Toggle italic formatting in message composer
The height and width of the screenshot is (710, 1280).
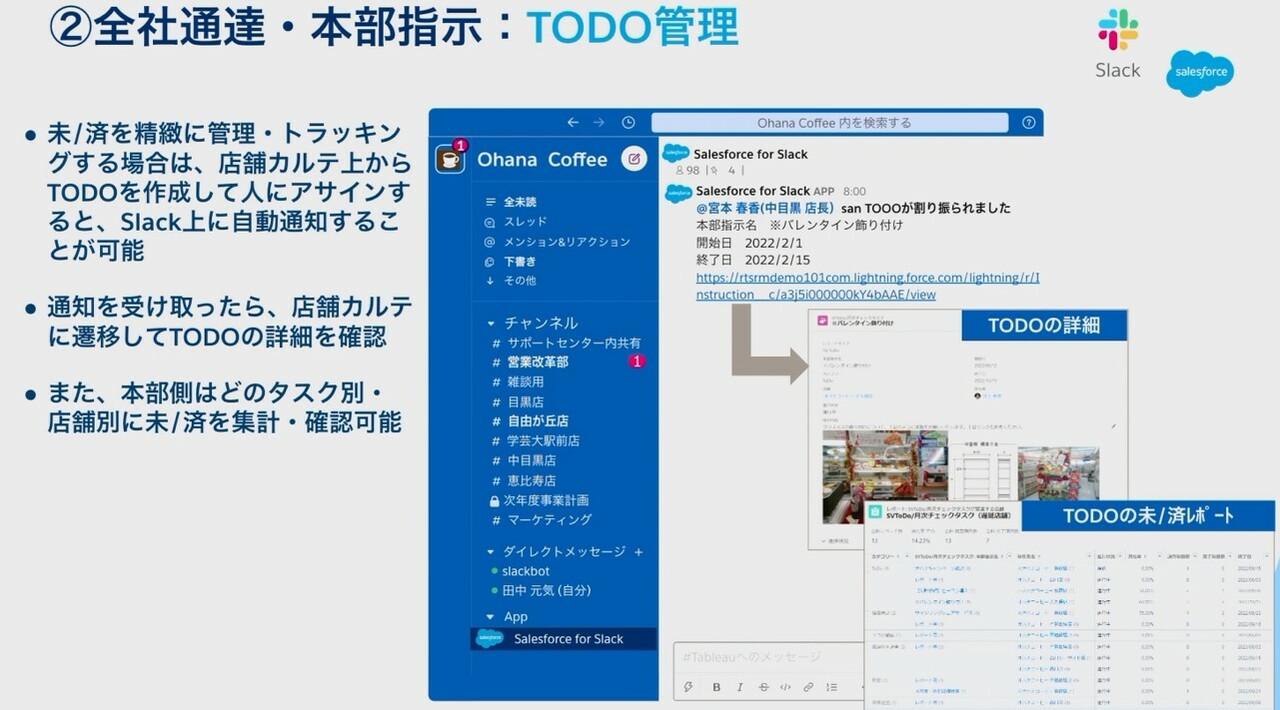[740, 687]
